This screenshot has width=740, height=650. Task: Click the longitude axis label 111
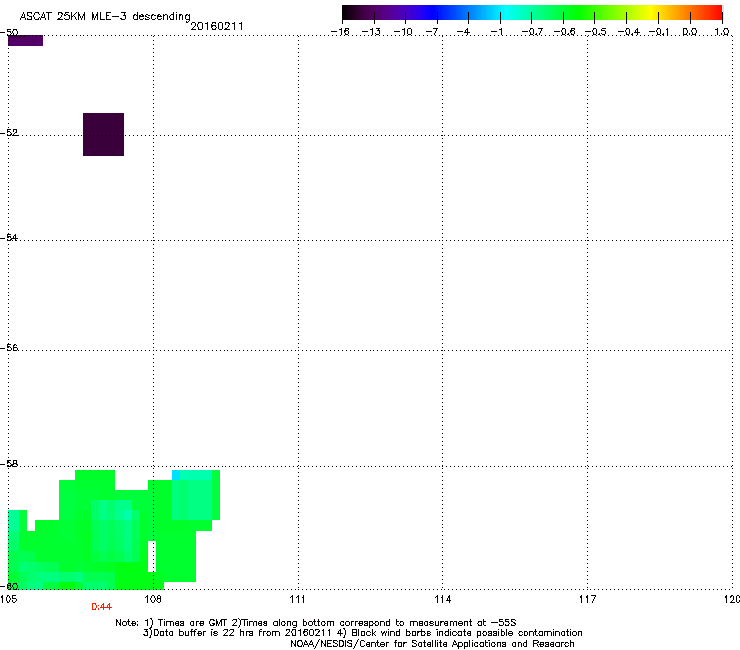tap(297, 599)
